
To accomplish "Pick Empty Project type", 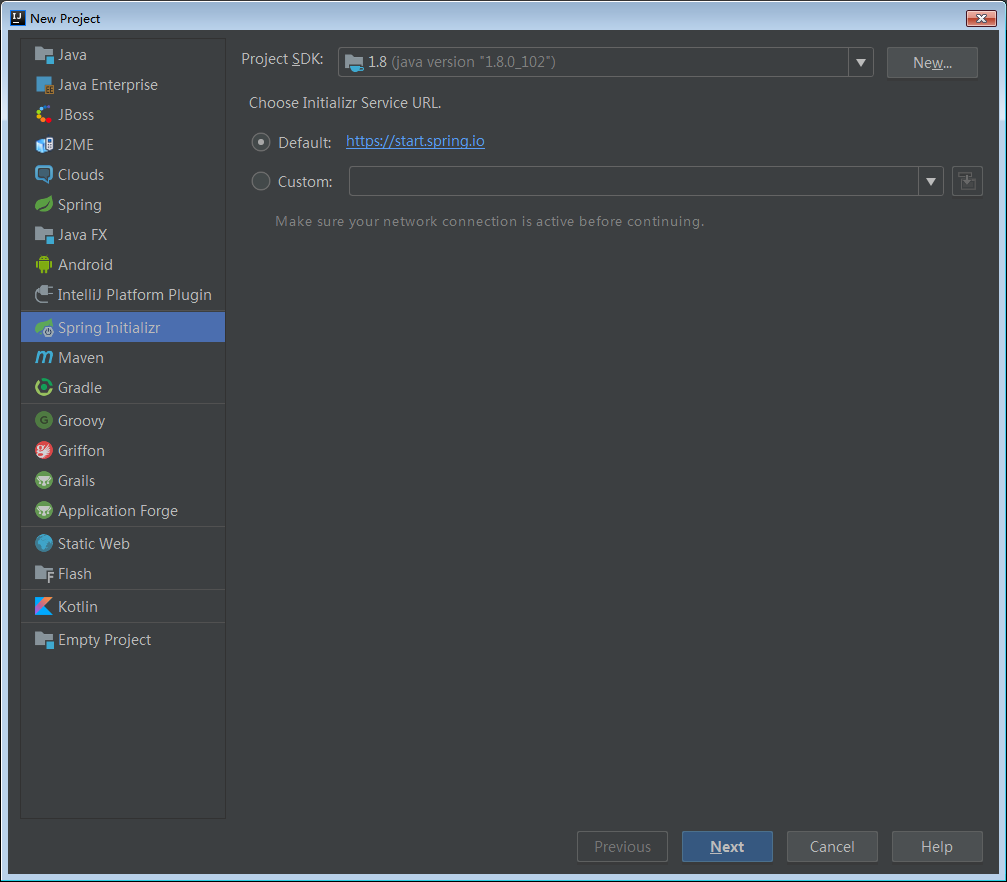I will (123, 640).
